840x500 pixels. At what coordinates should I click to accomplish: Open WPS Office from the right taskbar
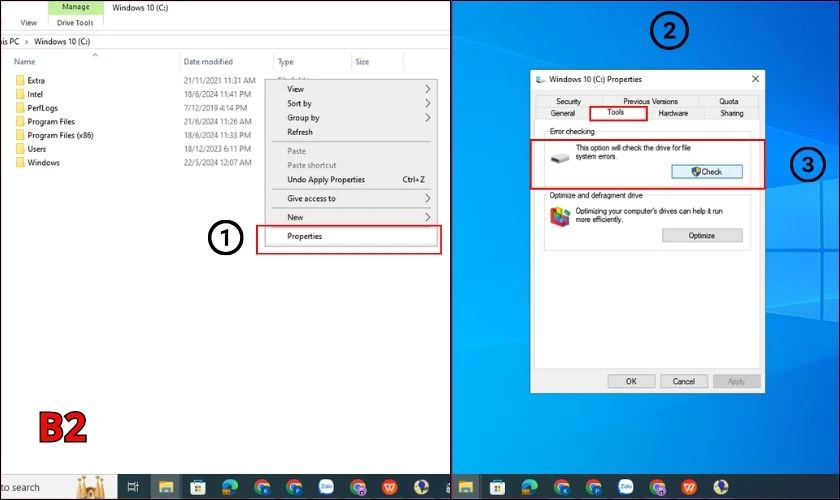[x=689, y=487]
